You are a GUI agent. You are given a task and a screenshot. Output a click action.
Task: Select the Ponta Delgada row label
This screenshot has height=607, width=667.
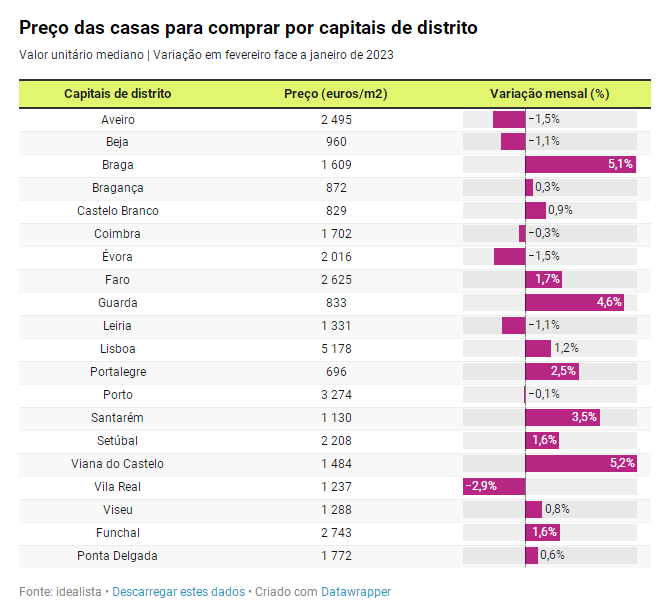(117, 556)
